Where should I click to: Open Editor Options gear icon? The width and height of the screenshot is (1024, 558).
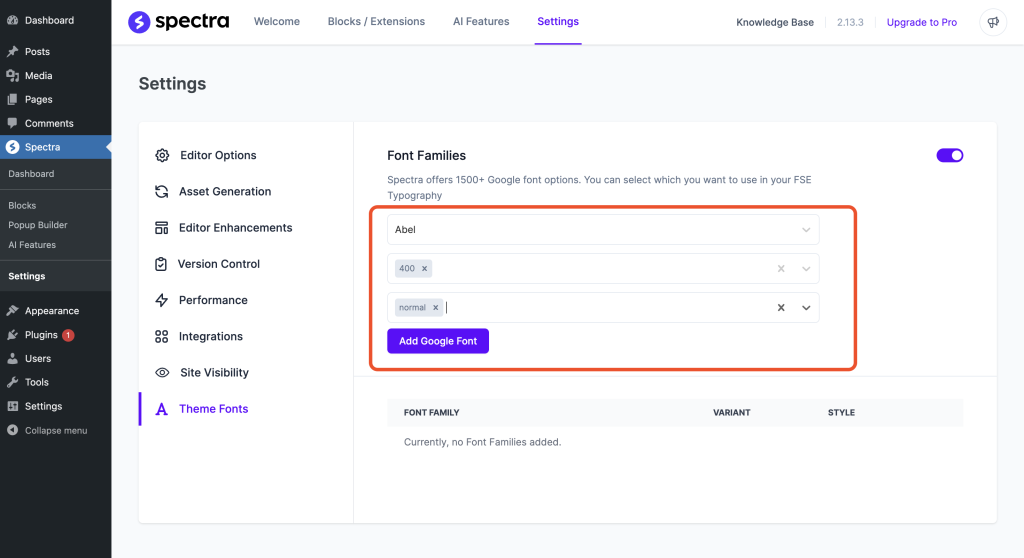tap(162, 156)
